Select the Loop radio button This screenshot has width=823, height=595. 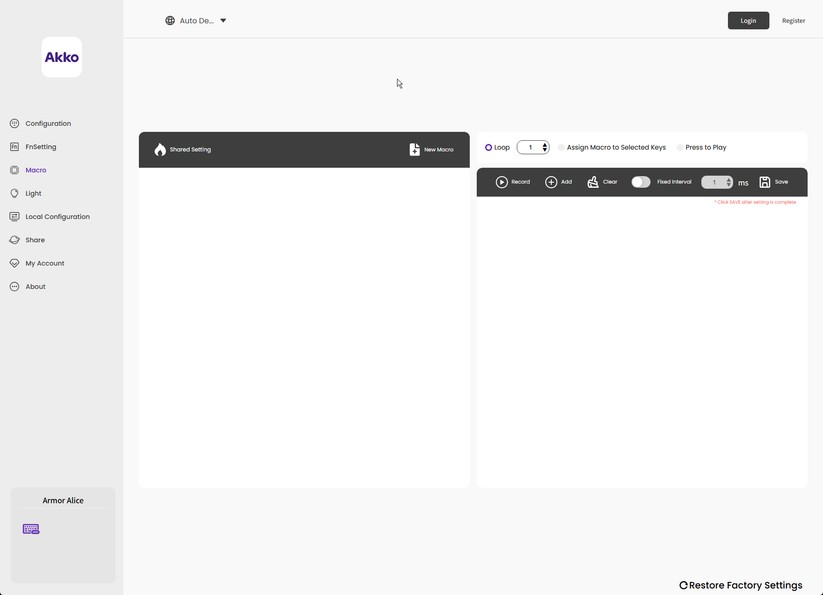tap(488, 147)
